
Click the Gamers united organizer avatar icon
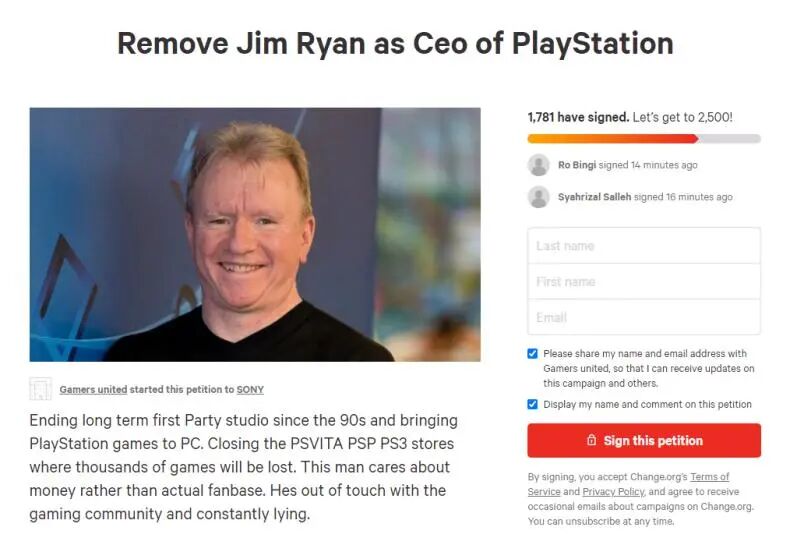[x=41, y=389]
